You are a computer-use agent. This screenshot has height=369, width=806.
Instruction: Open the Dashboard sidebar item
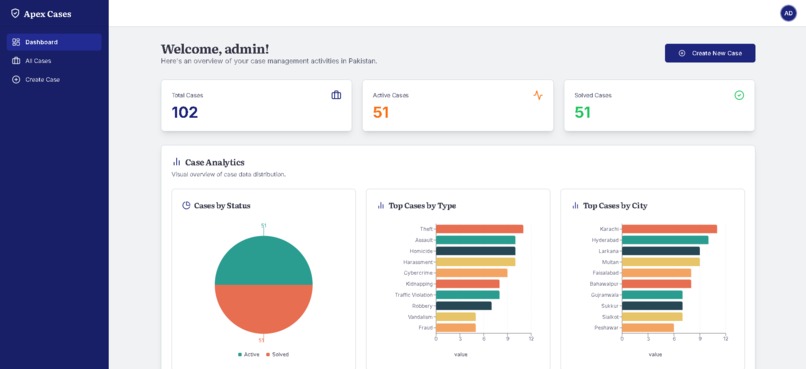click(x=54, y=42)
